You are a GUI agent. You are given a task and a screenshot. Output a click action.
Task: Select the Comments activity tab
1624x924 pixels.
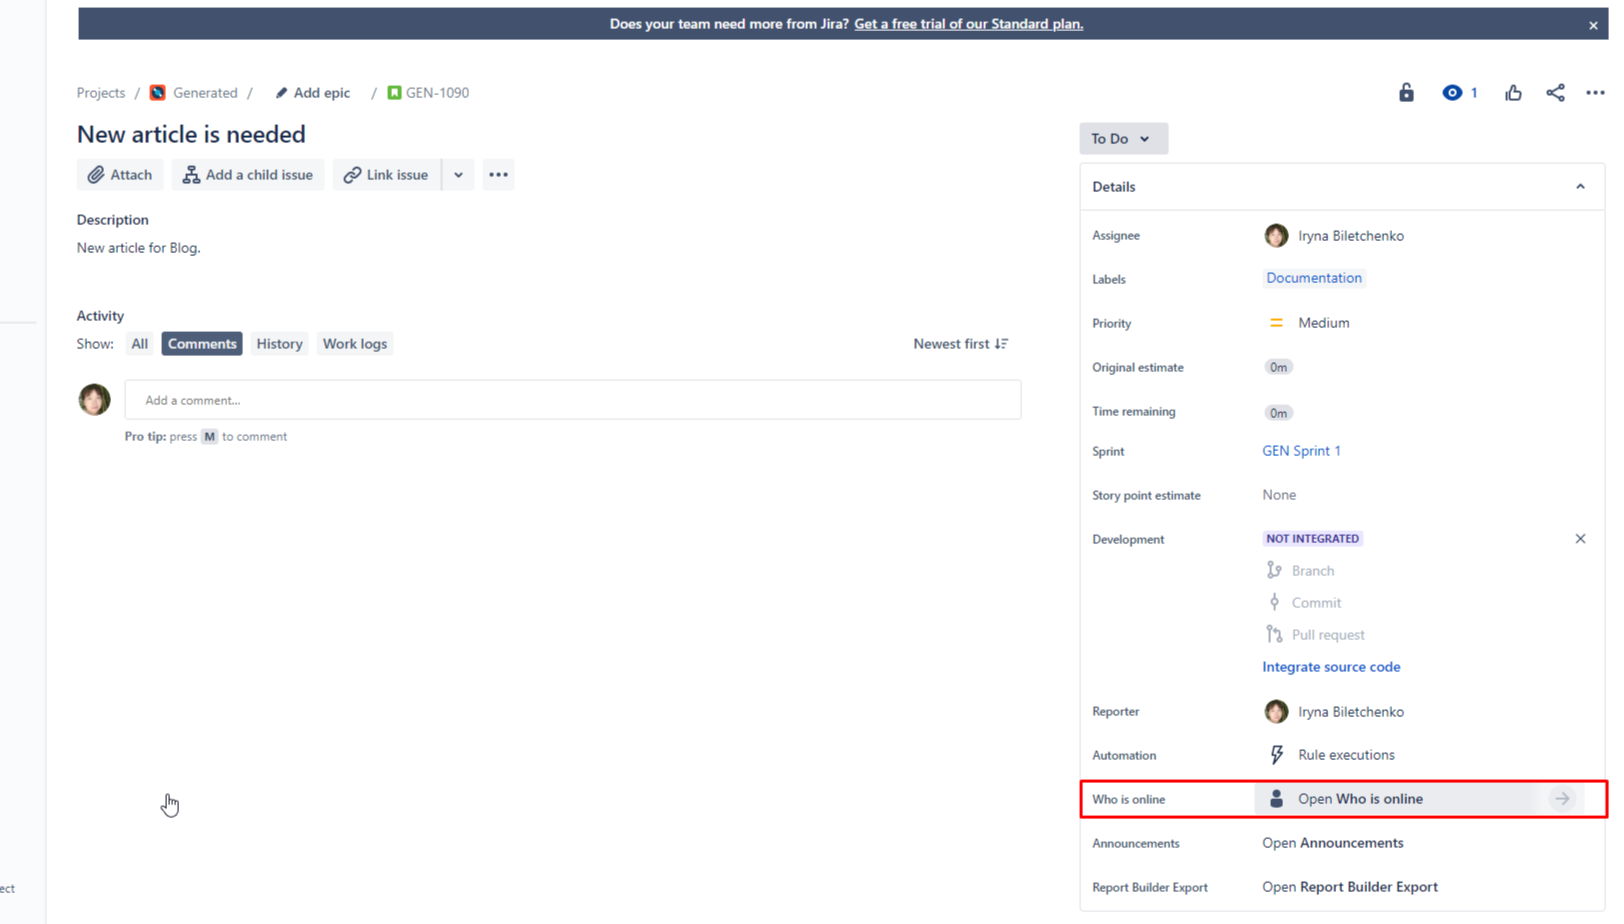click(x=202, y=344)
